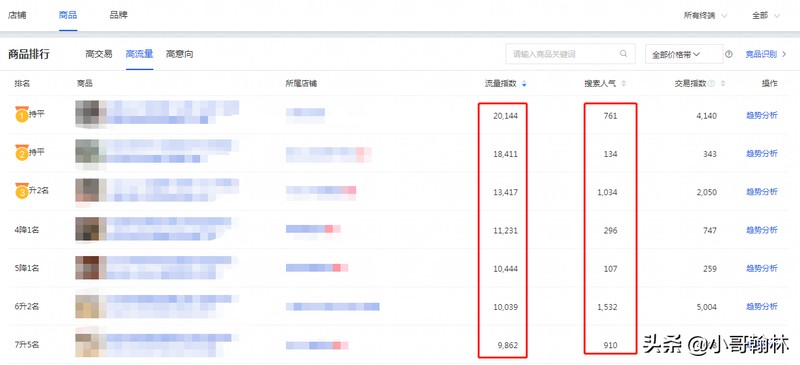Screen dimensions: 800x365
Task: Open the 竞品识别 link
Action: point(765,54)
